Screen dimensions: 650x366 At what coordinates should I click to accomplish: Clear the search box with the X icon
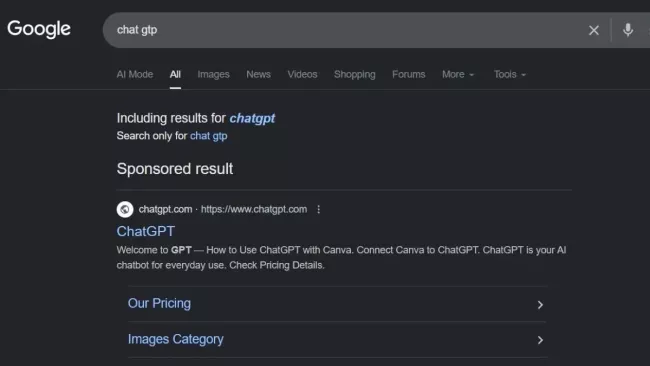point(594,30)
